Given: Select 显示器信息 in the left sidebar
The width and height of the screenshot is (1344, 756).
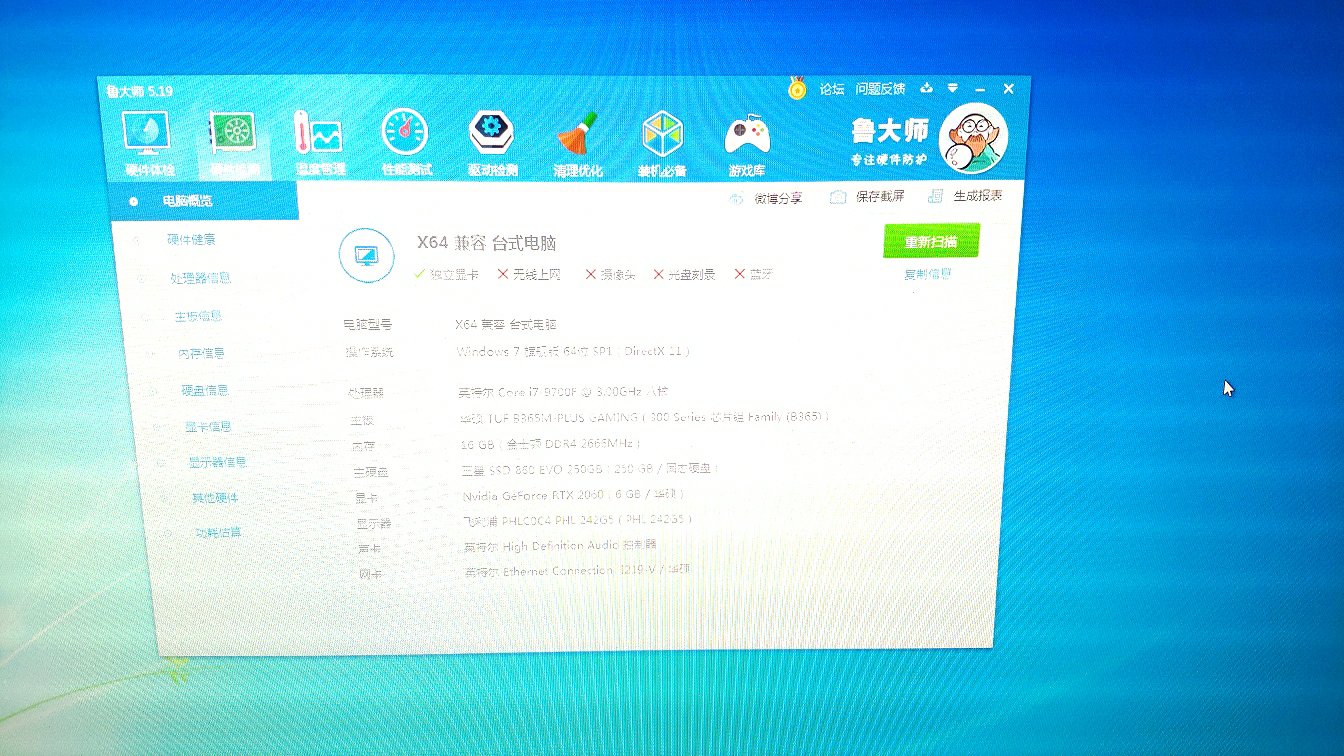Looking at the screenshot, I should coord(218,462).
